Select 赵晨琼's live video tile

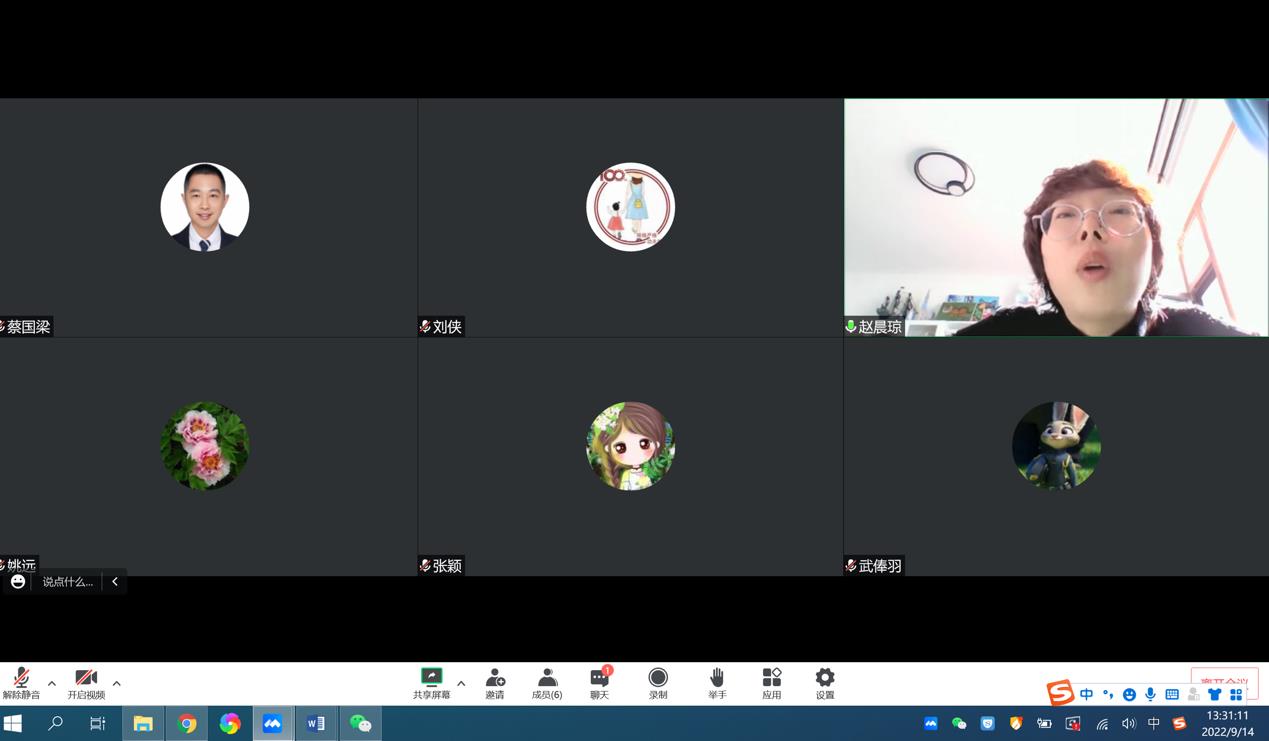point(1056,217)
